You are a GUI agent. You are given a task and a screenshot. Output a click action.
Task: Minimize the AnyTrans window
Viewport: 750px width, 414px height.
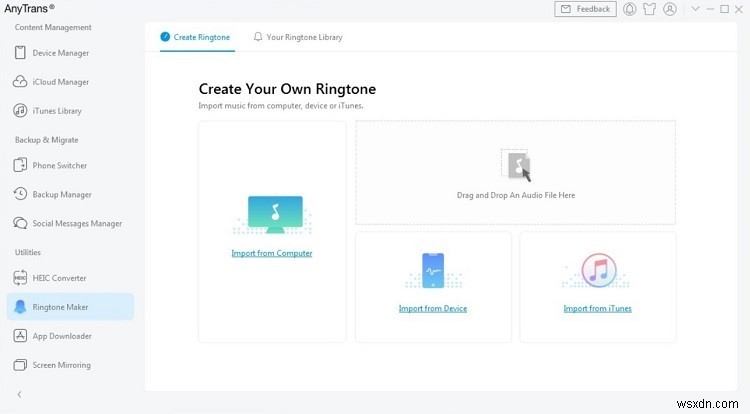click(x=710, y=9)
